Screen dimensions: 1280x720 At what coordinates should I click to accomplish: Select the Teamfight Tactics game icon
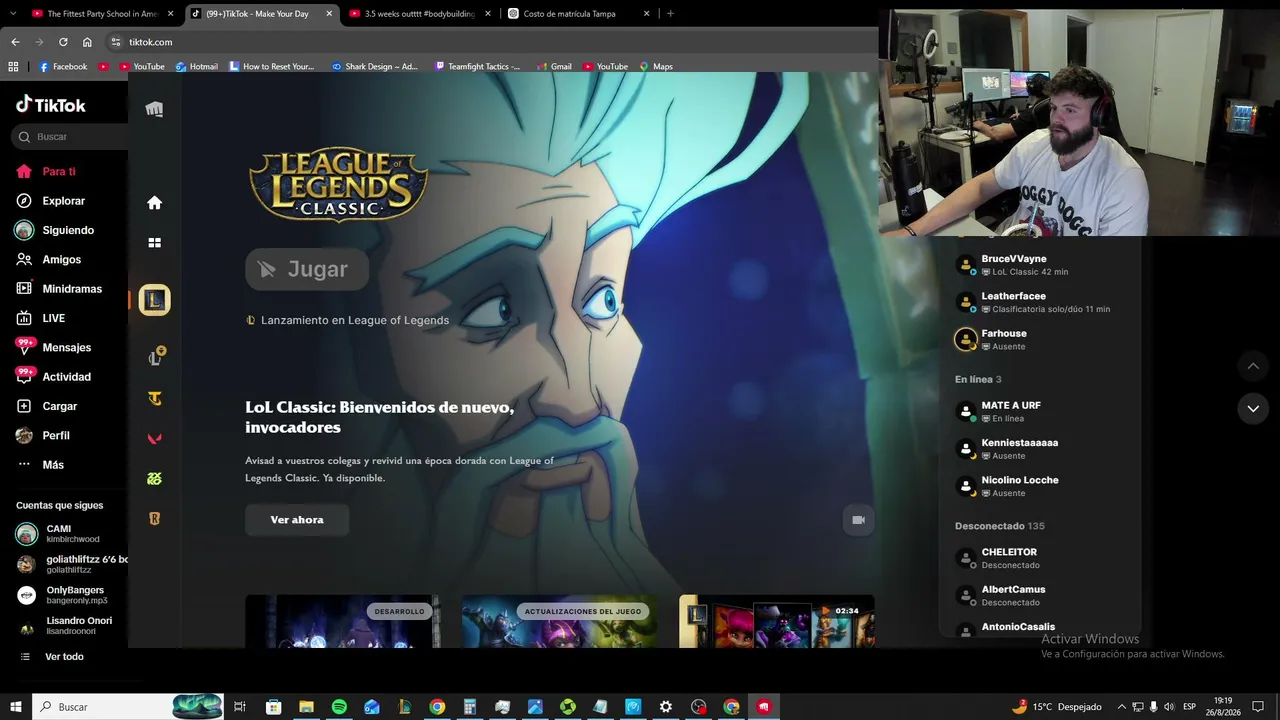pyautogui.click(x=154, y=399)
